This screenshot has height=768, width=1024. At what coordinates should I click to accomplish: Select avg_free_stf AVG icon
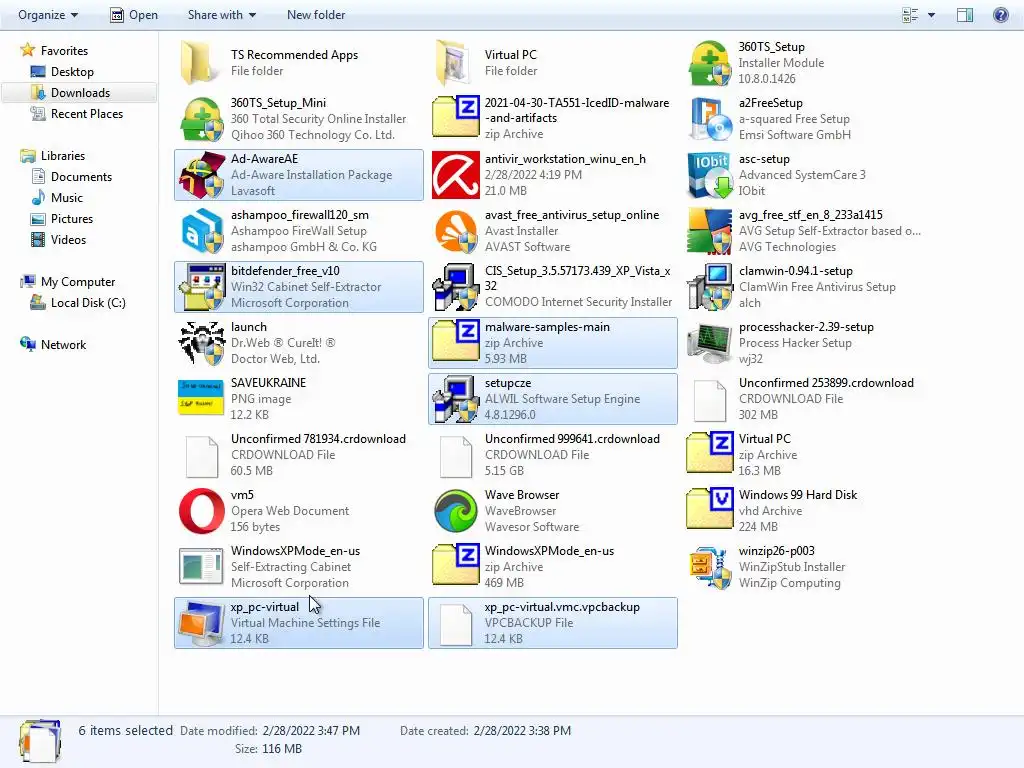710,231
